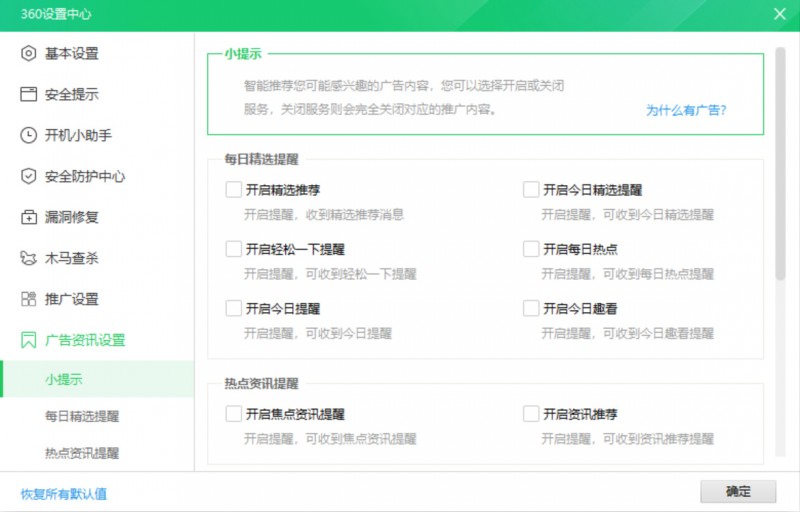Enable 开启今日提醒 checkbox
The width and height of the screenshot is (800, 512).
[x=234, y=309]
